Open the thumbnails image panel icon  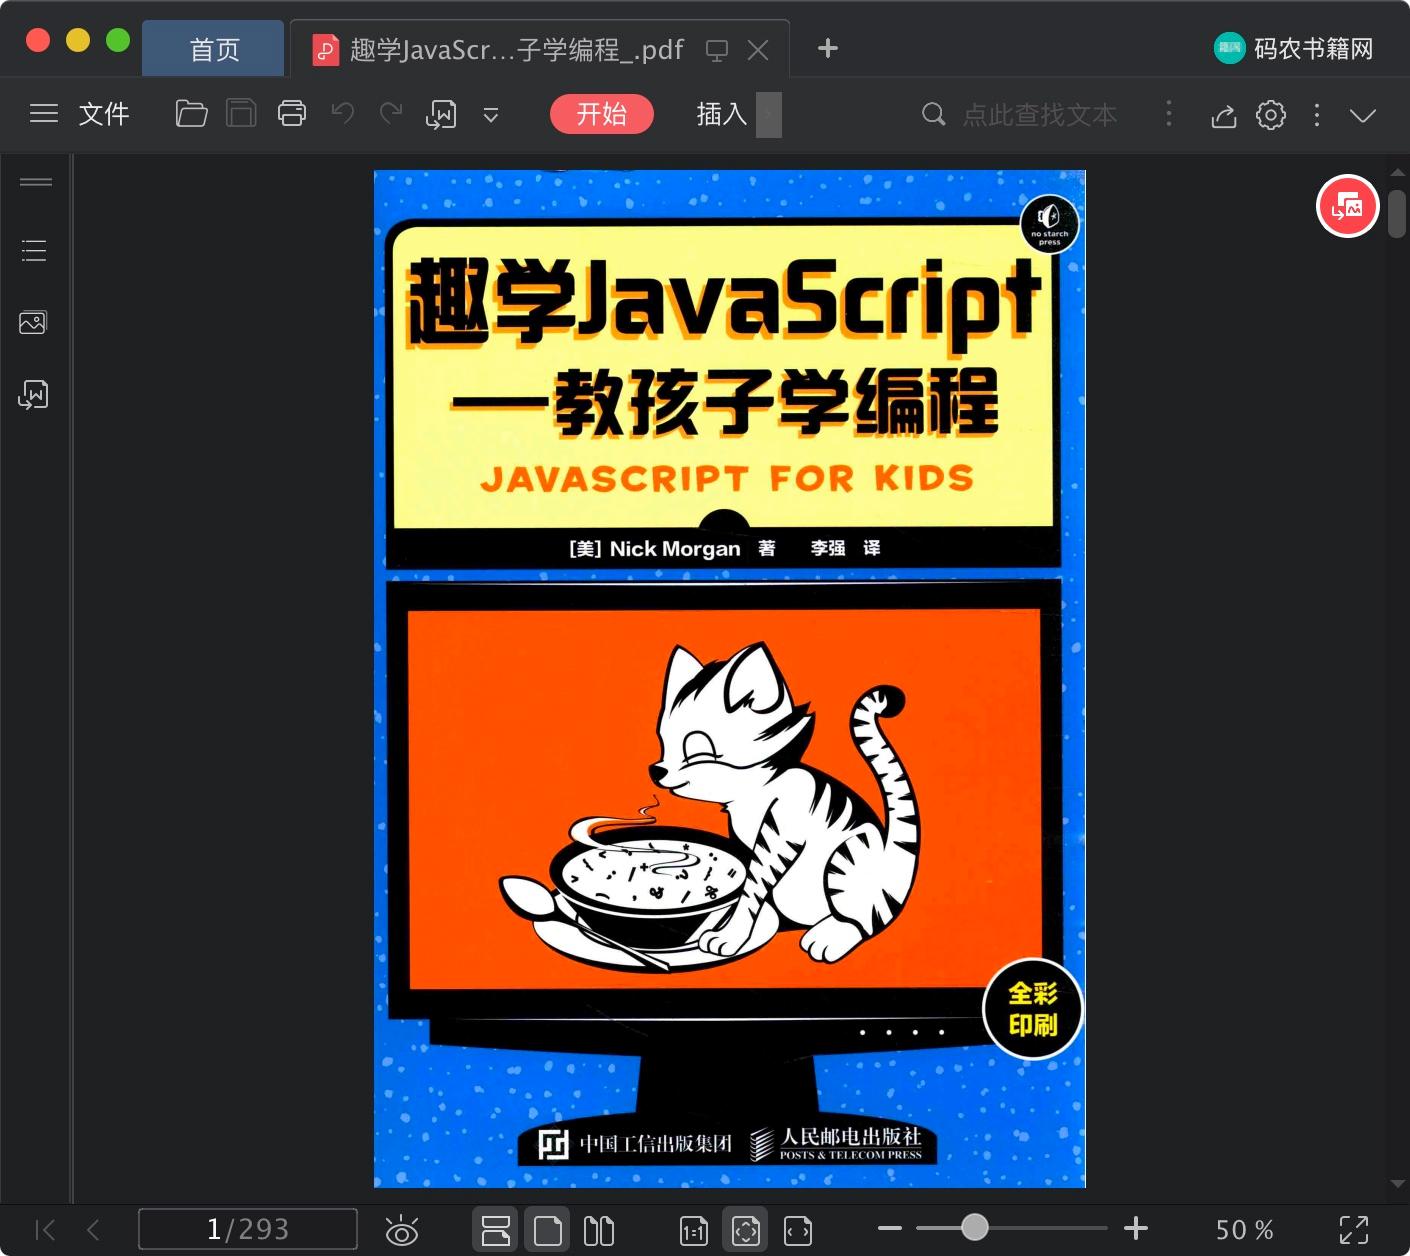pyautogui.click(x=33, y=322)
